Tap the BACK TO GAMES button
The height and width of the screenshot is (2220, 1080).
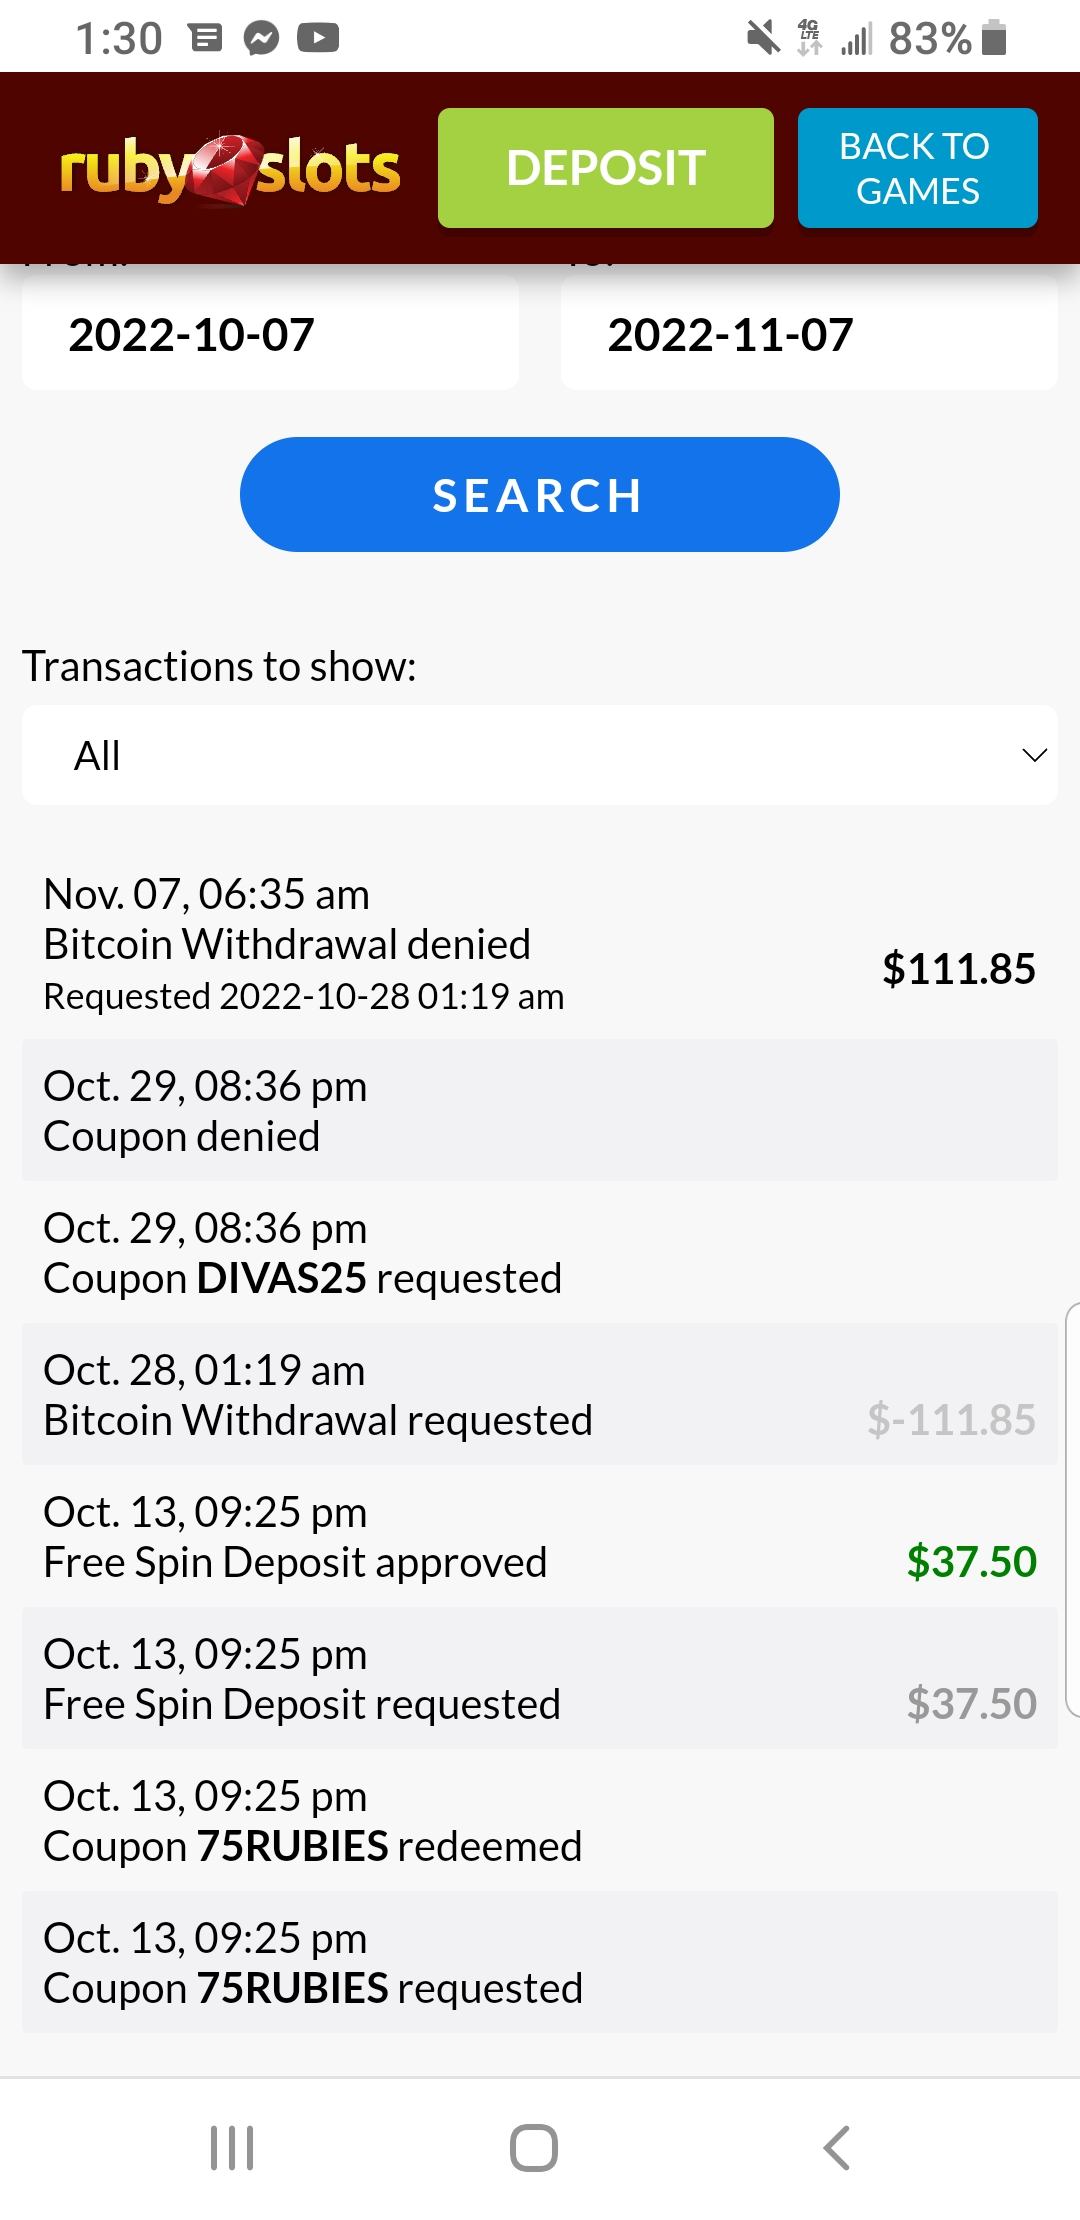pos(917,168)
